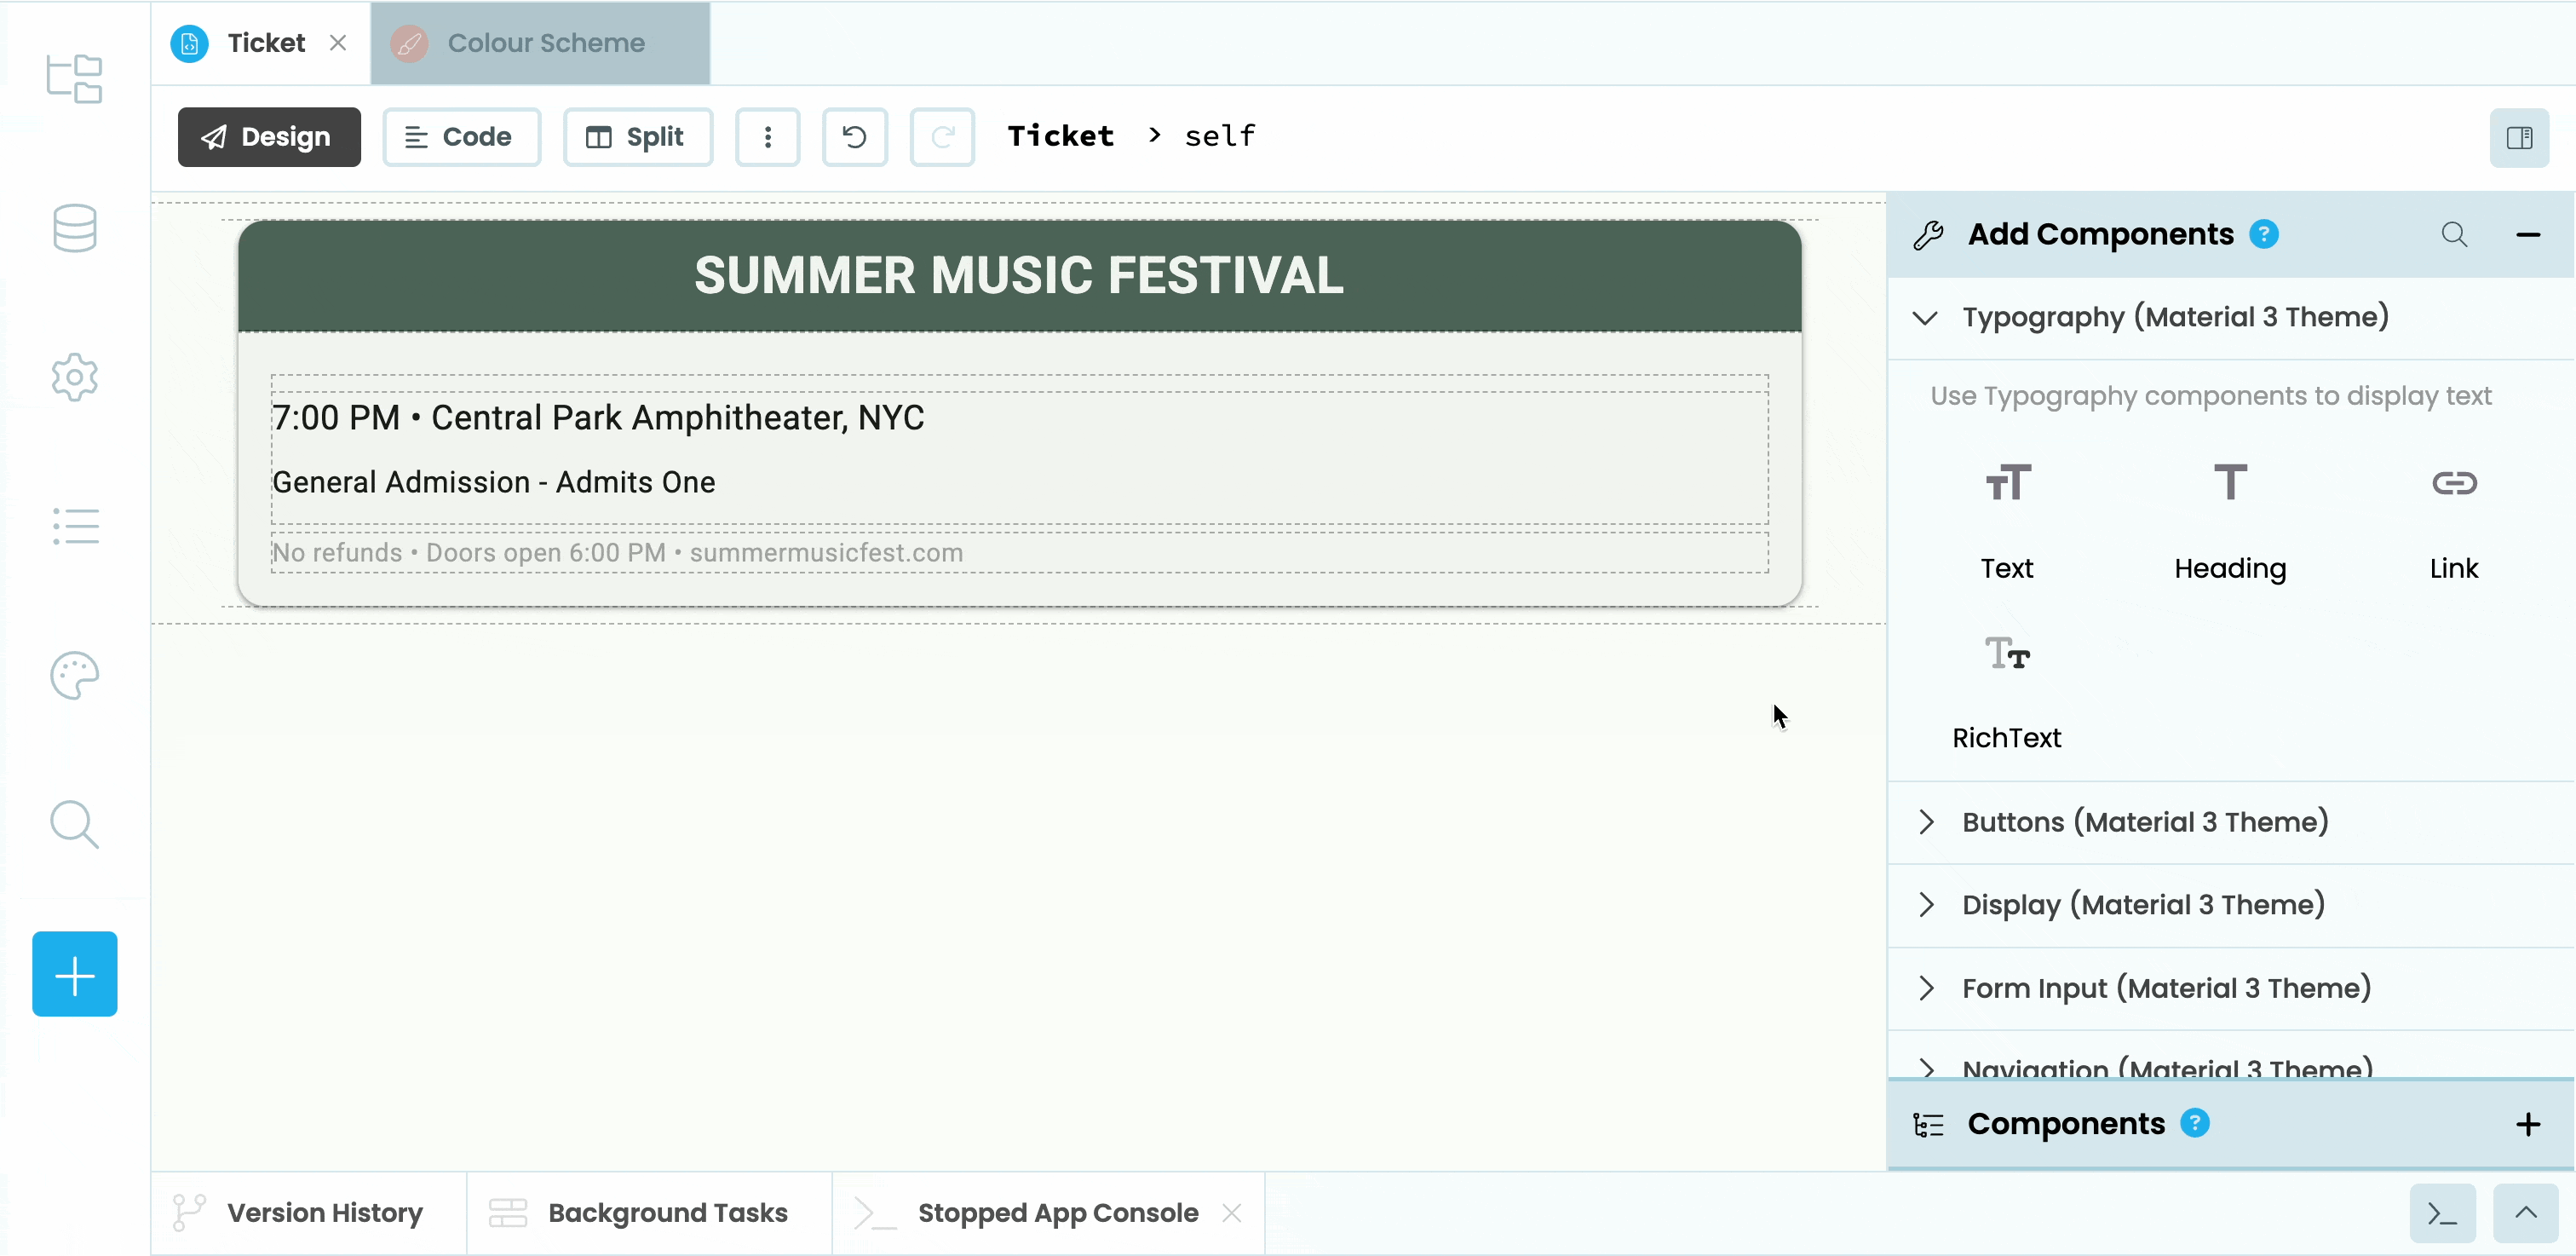Select the Heading component
Viewport: 2576px width, 1256px height.
click(x=2230, y=522)
